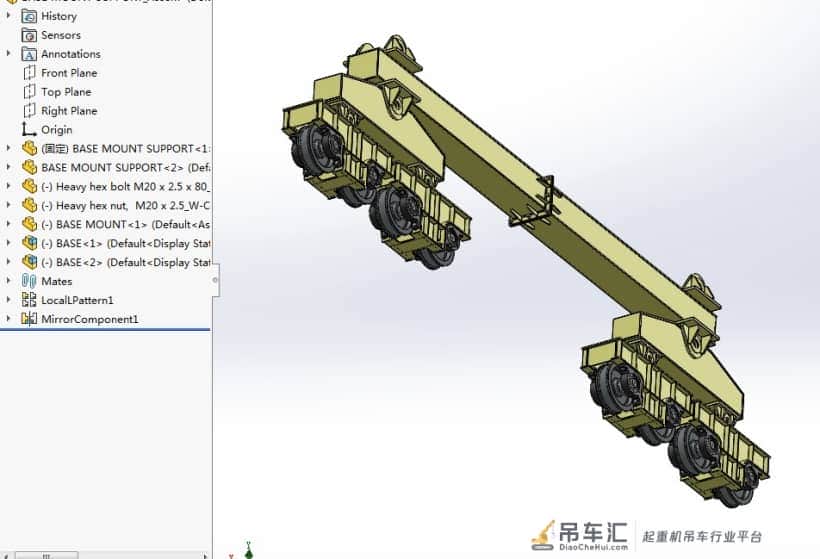Screen dimensions: 820x559
Task: Click the MirrorComponent1 icon
Action: (29, 319)
